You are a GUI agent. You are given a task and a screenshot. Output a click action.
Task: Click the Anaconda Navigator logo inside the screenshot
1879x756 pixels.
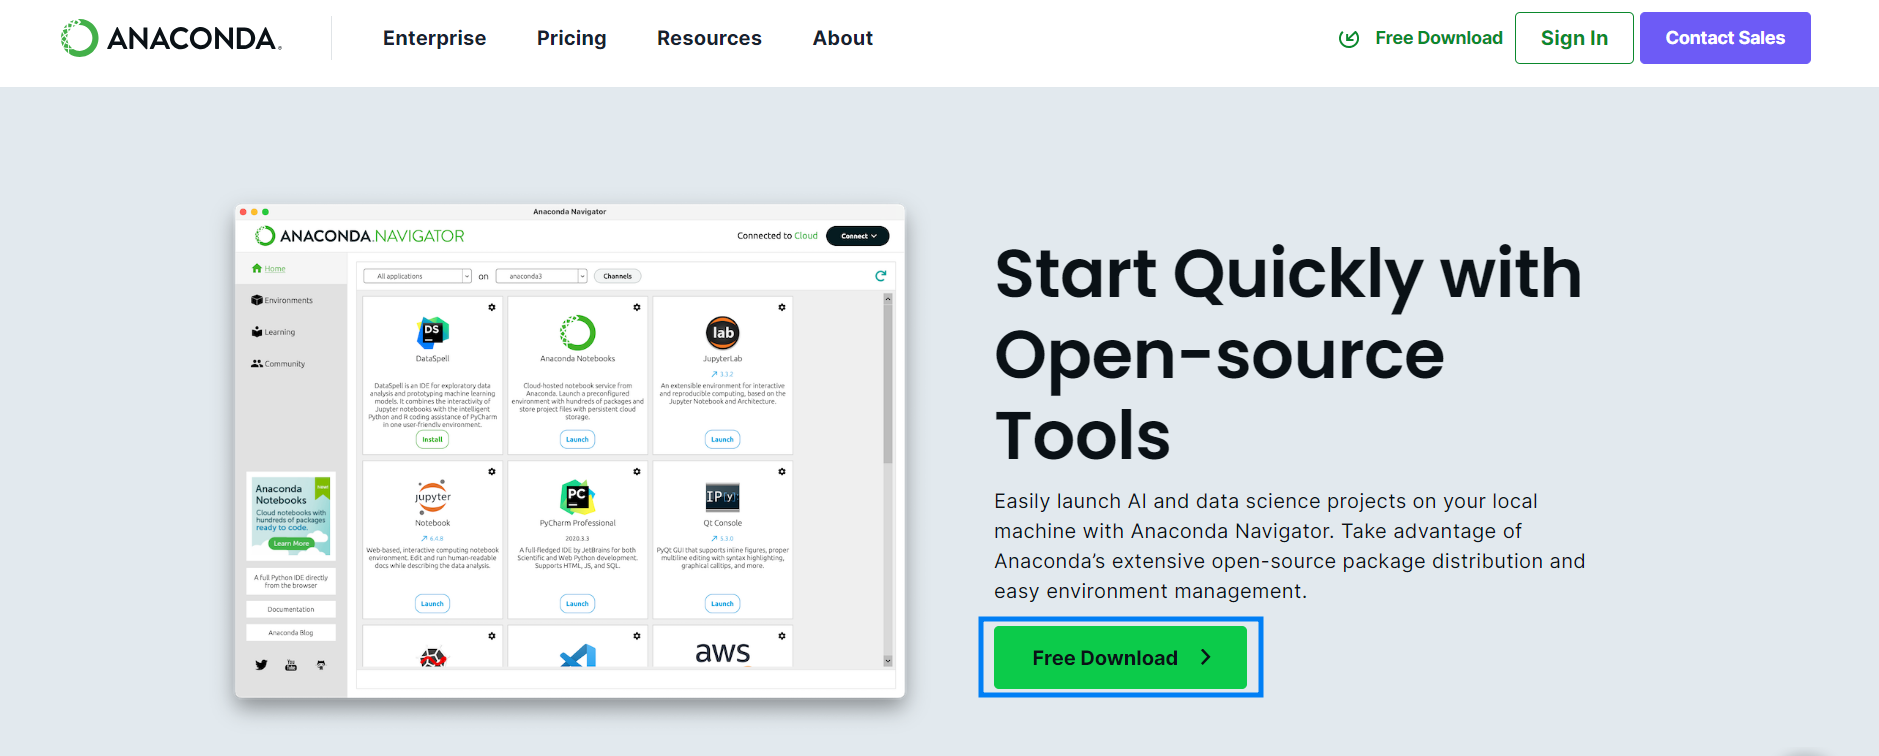360,236
